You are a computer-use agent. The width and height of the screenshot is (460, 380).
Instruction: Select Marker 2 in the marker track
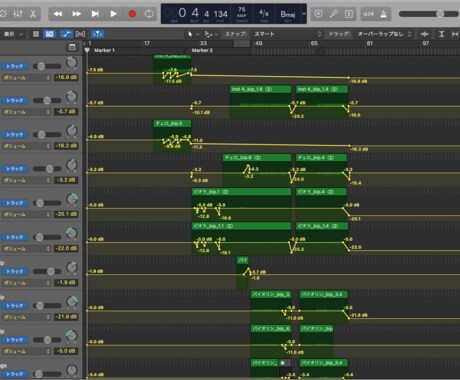point(202,50)
